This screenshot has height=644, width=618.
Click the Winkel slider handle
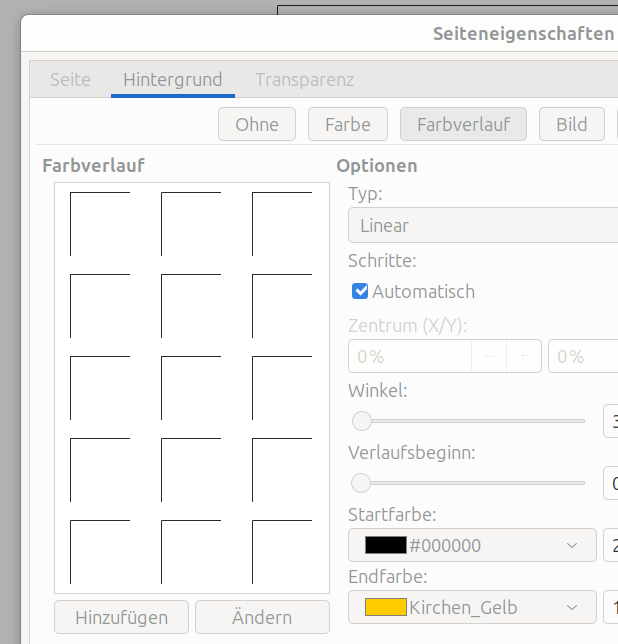point(362,421)
